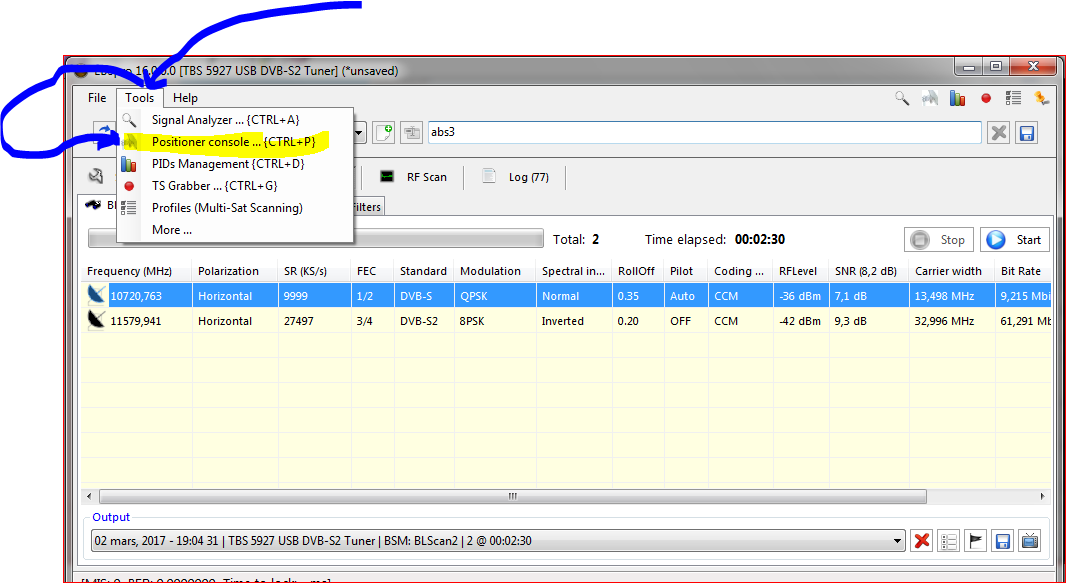Click the red X delete output icon

(x=922, y=541)
